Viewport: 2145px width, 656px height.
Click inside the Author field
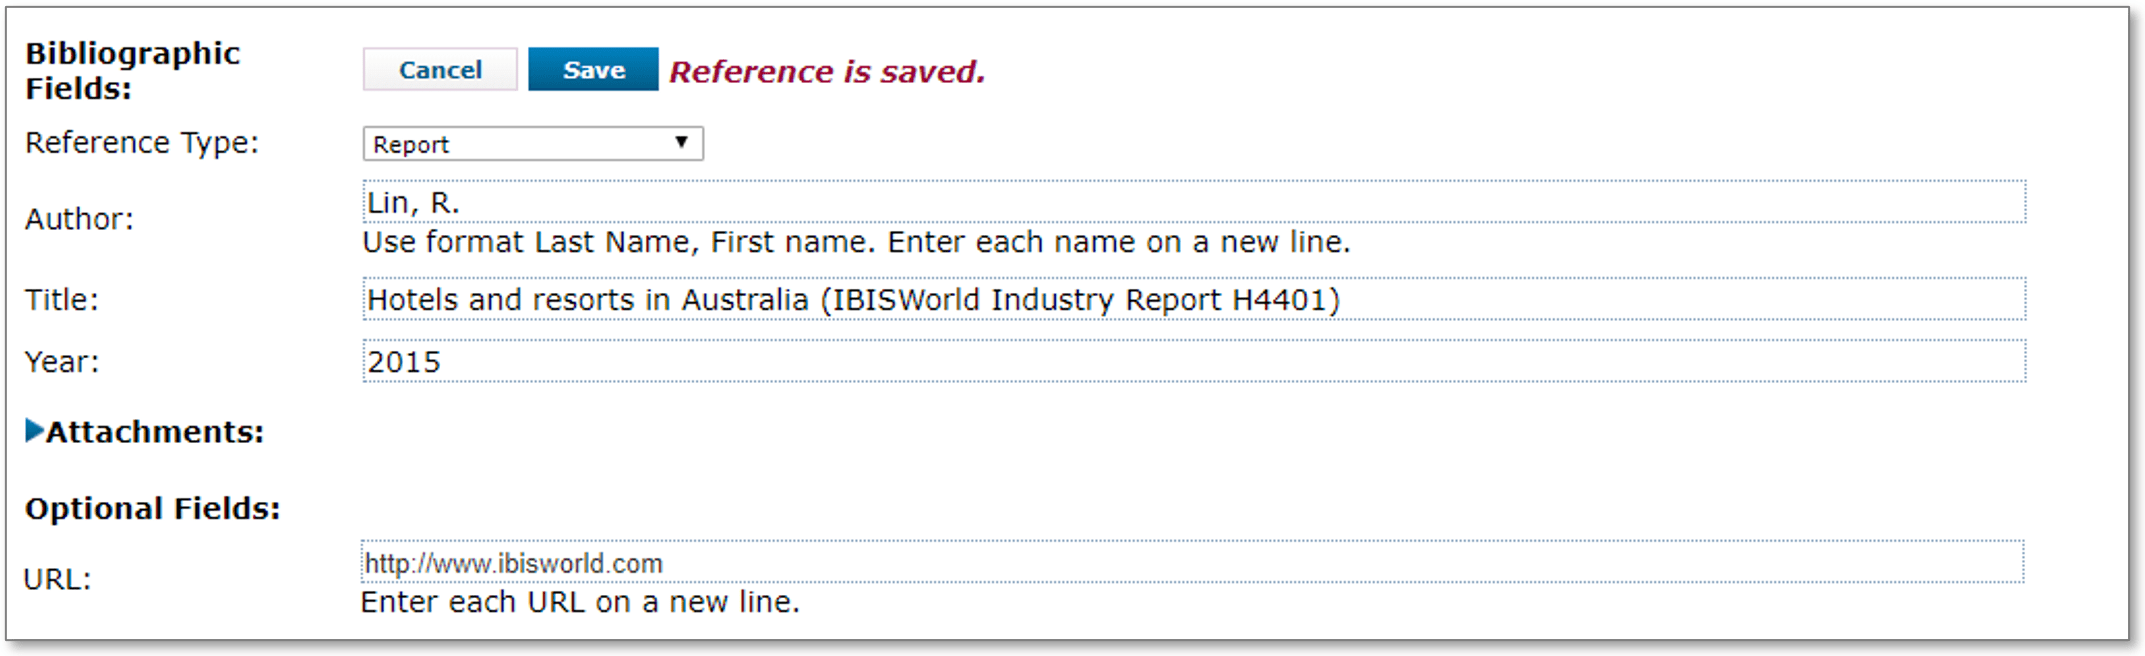pyautogui.click(x=700, y=201)
